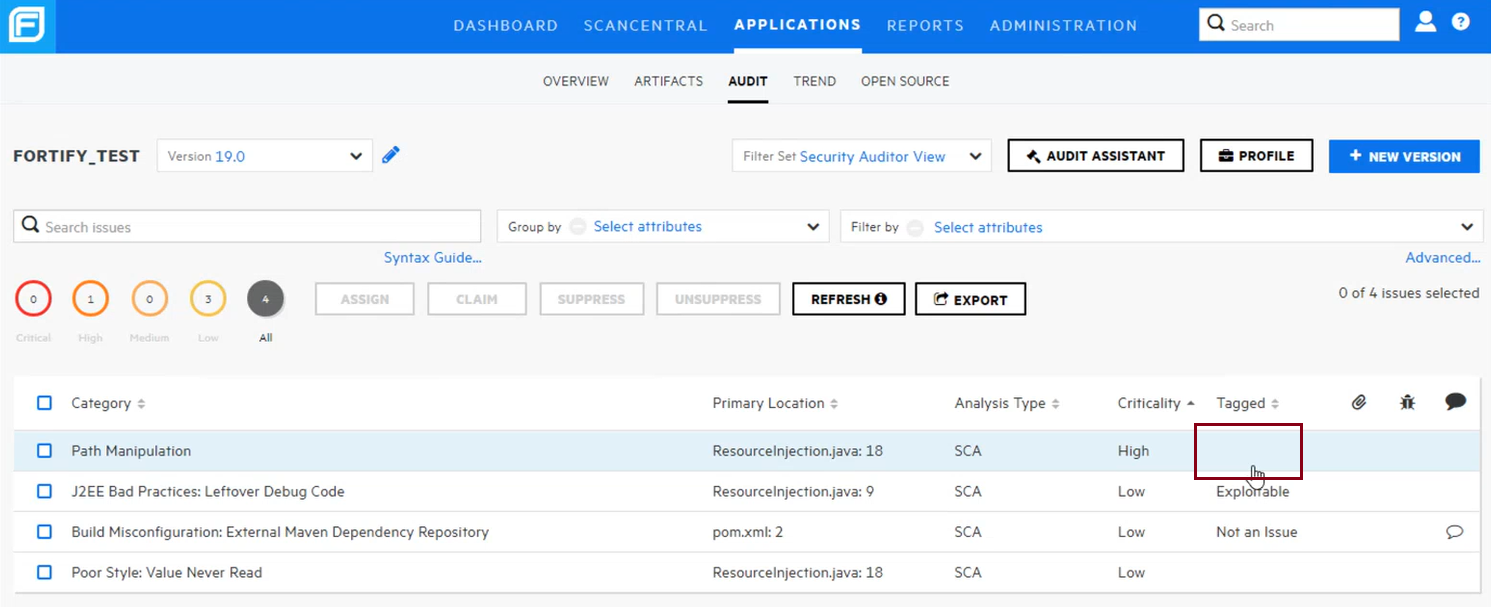The width and height of the screenshot is (1491, 607).
Task: Click the attachment paperclip column icon
Action: 1358,403
